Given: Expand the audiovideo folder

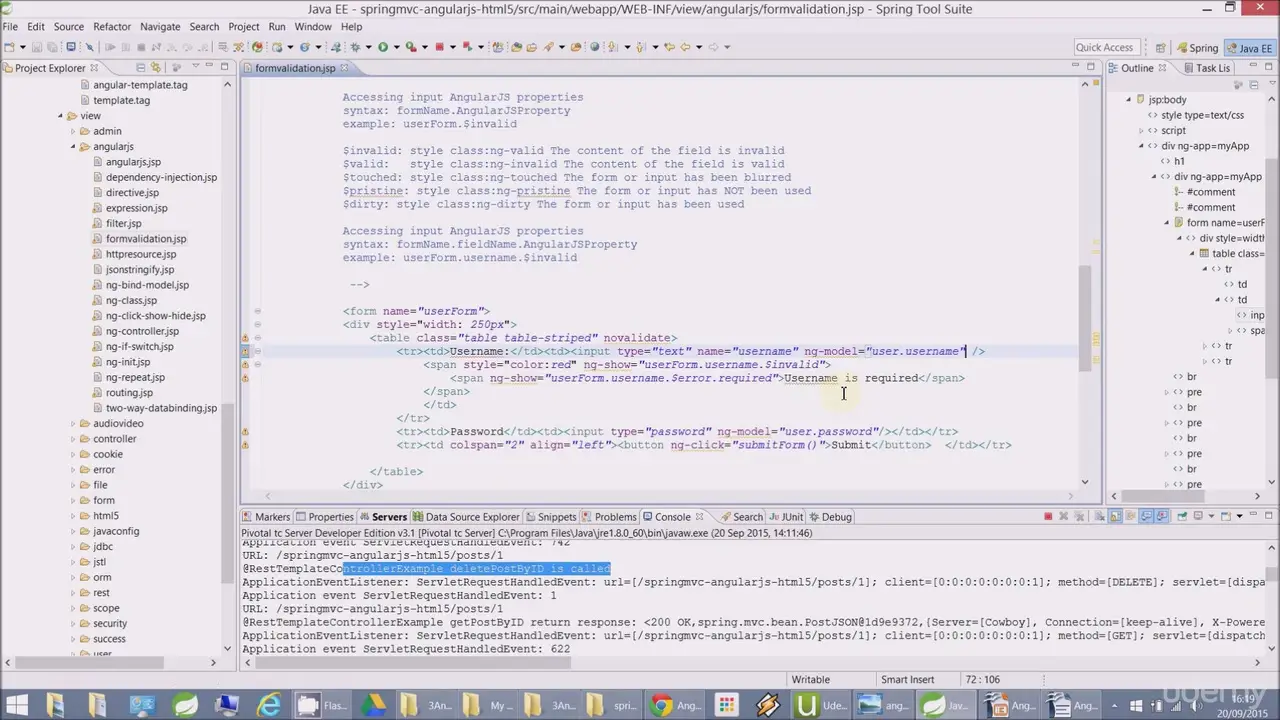Looking at the screenshot, I should point(73,424).
